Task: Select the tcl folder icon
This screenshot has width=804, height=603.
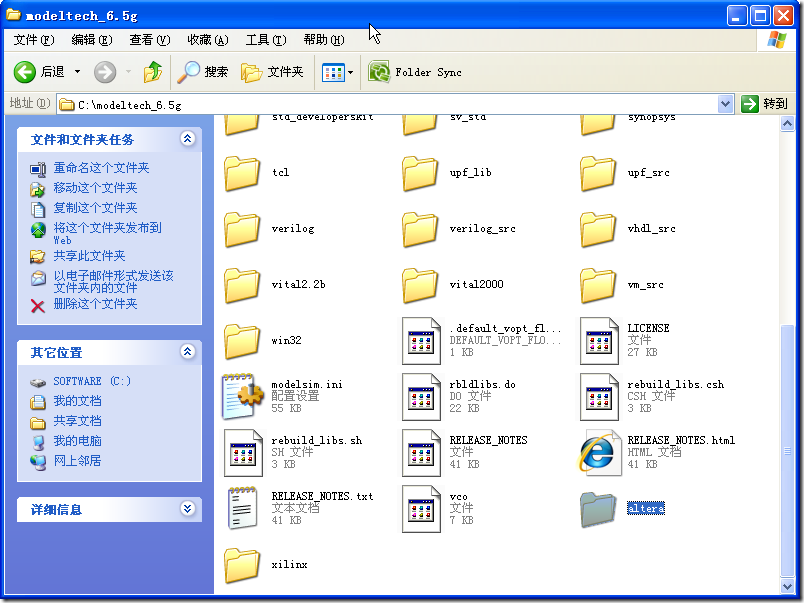Action: [x=242, y=173]
